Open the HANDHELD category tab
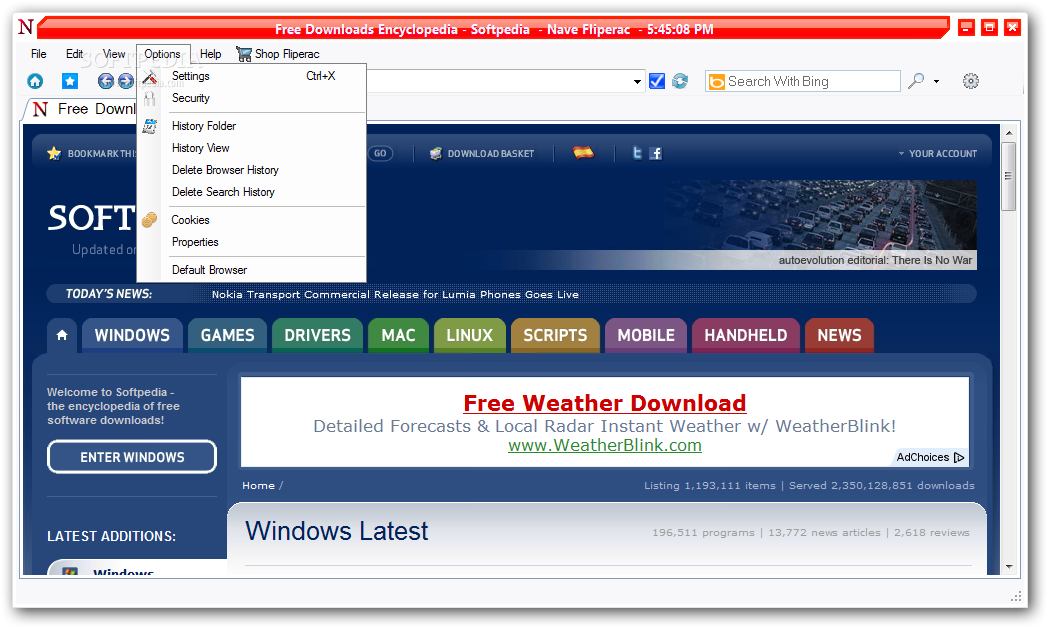This screenshot has height=628, width=1048. [746, 335]
